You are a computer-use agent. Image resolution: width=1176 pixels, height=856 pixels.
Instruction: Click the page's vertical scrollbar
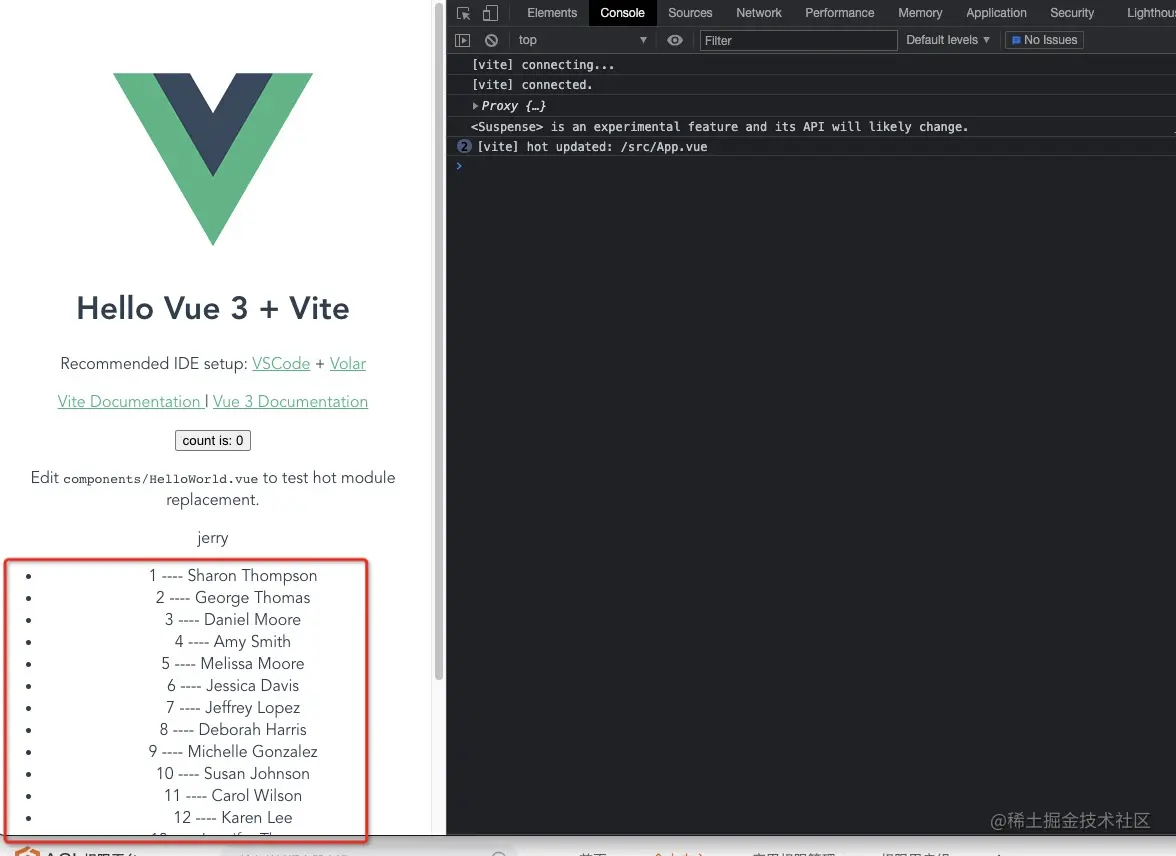pos(439,341)
